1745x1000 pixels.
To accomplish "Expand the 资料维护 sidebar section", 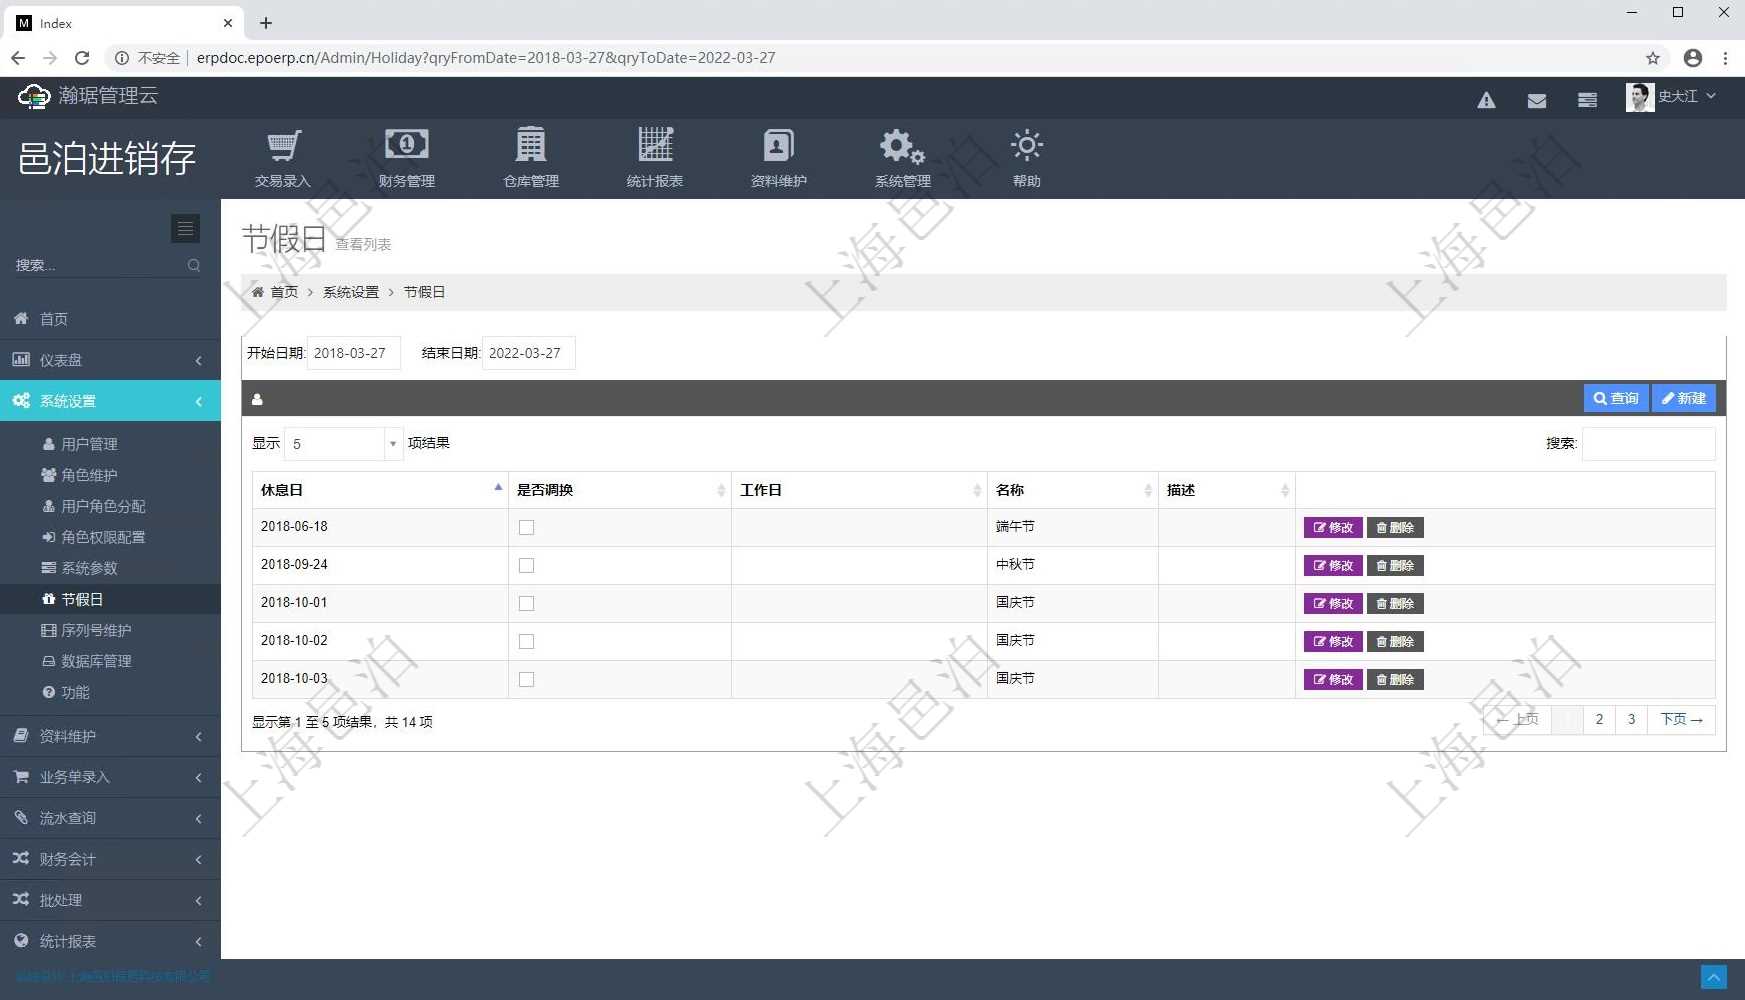I will pyautogui.click(x=110, y=736).
